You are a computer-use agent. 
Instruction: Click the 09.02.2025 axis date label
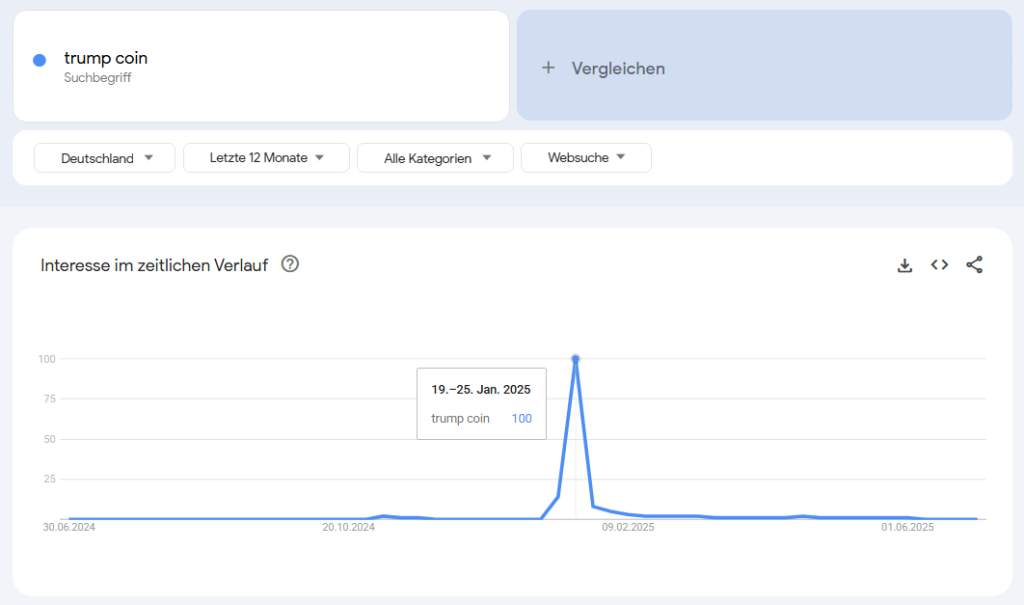tap(627, 528)
